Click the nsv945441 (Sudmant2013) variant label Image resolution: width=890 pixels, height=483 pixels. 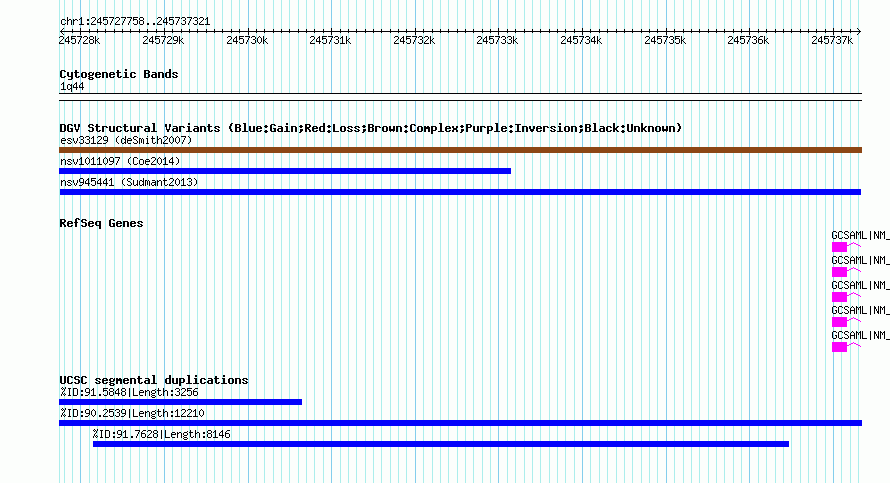tap(129, 182)
